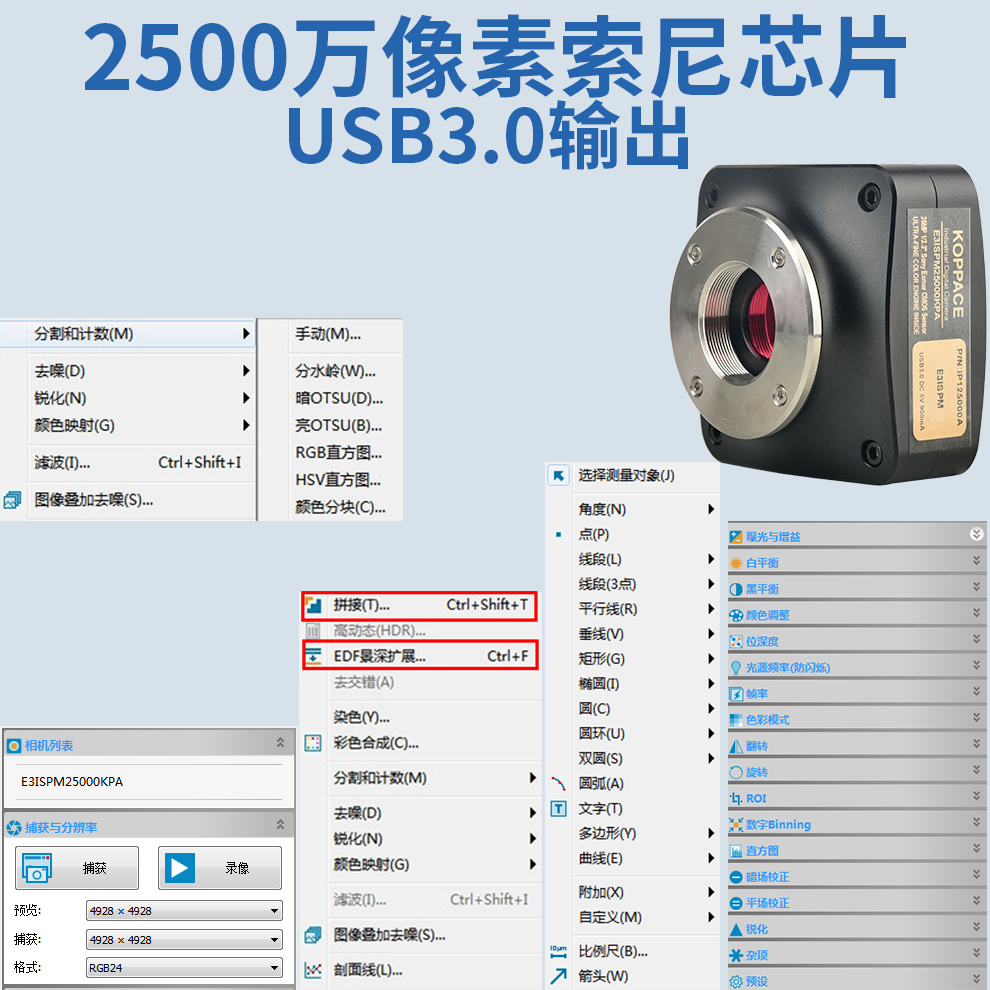Image resolution: width=990 pixels, height=990 pixels.
Task: Select camera E3ISPM25000KPA in the list
Action: click(72, 781)
